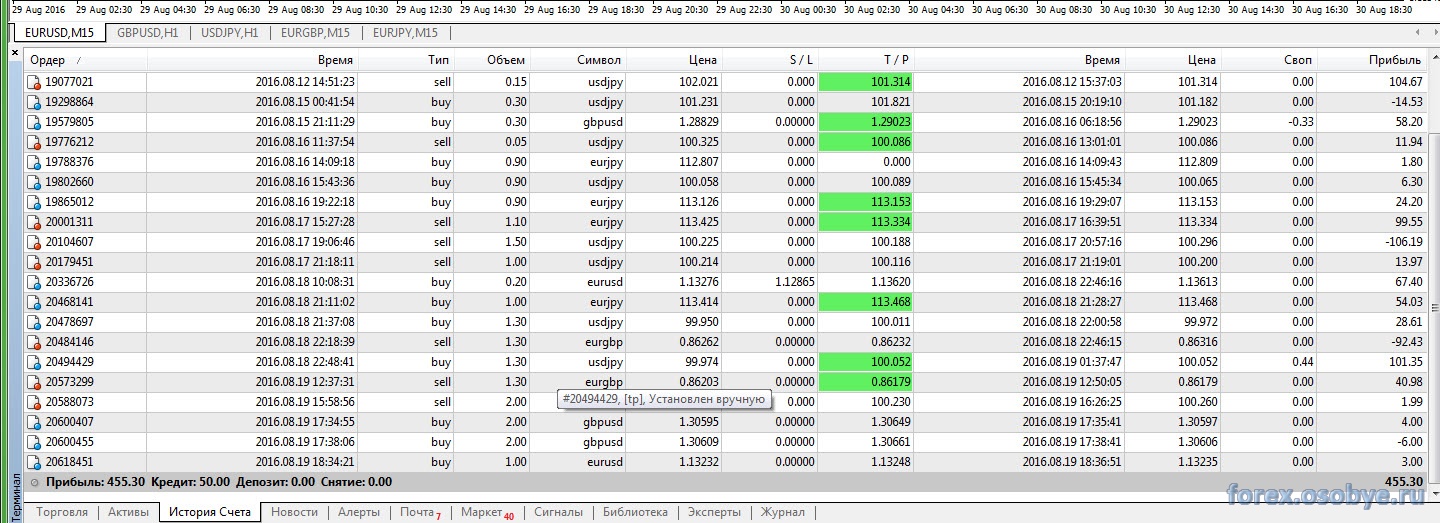Click the order icon for order 19579805
Screen dimensions: 1440x523
pos(34,122)
